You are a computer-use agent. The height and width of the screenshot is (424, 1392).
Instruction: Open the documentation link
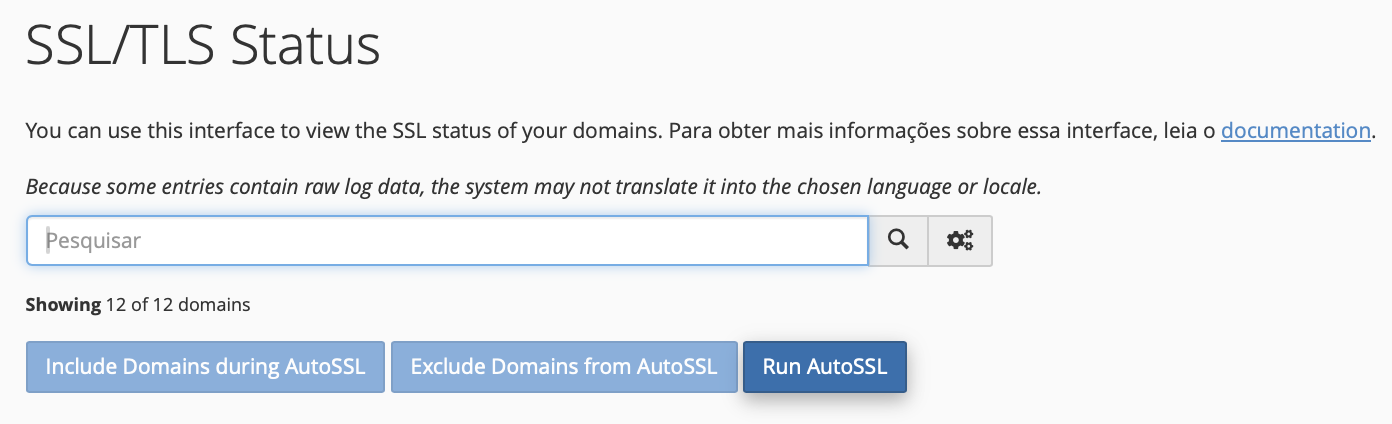point(1295,130)
